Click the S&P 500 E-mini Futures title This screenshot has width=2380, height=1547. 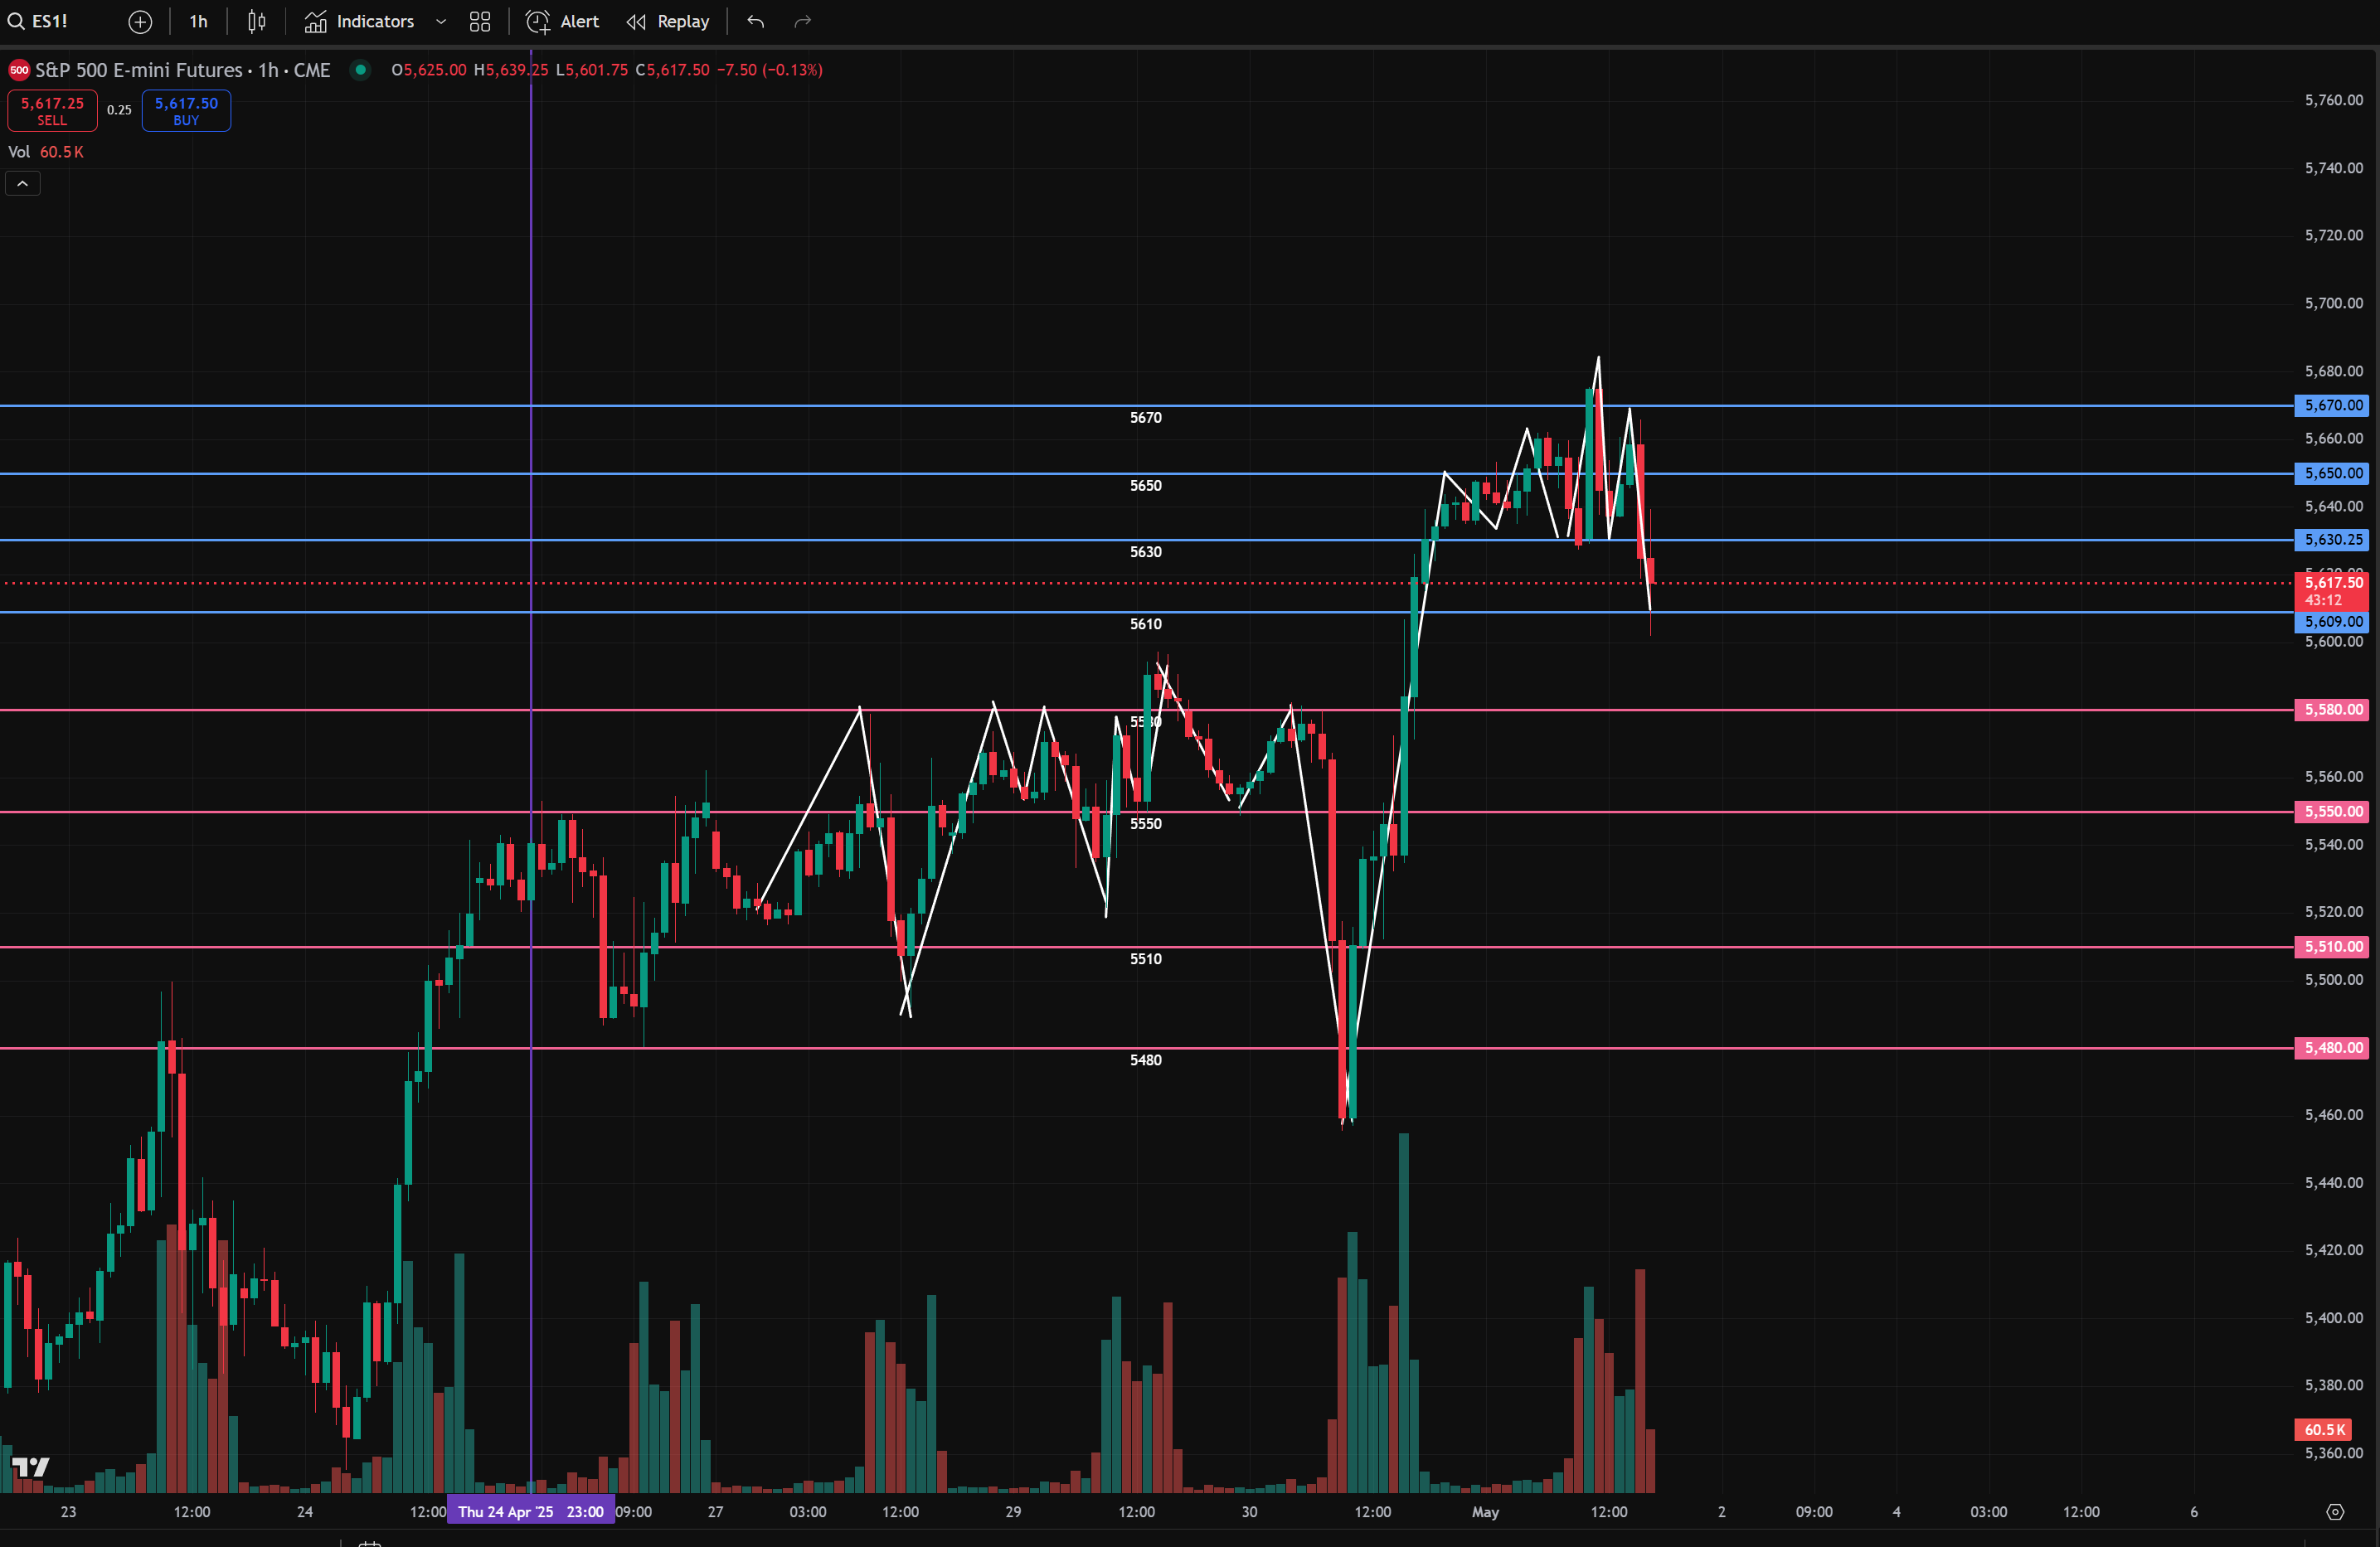click(138, 70)
